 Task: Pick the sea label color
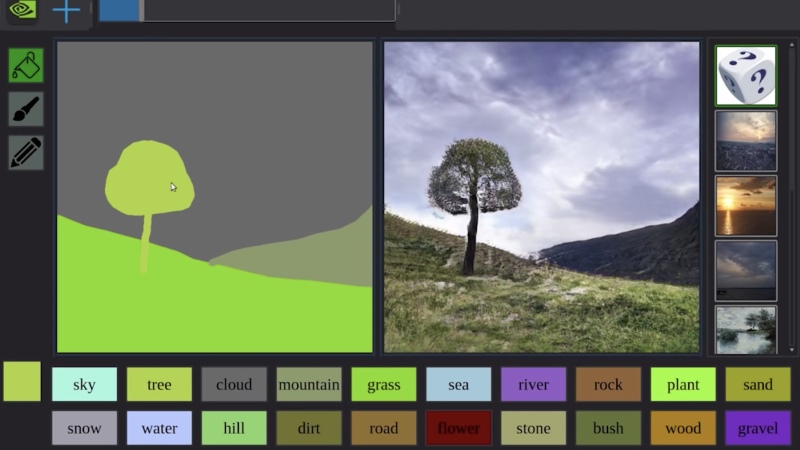pyautogui.click(x=459, y=384)
